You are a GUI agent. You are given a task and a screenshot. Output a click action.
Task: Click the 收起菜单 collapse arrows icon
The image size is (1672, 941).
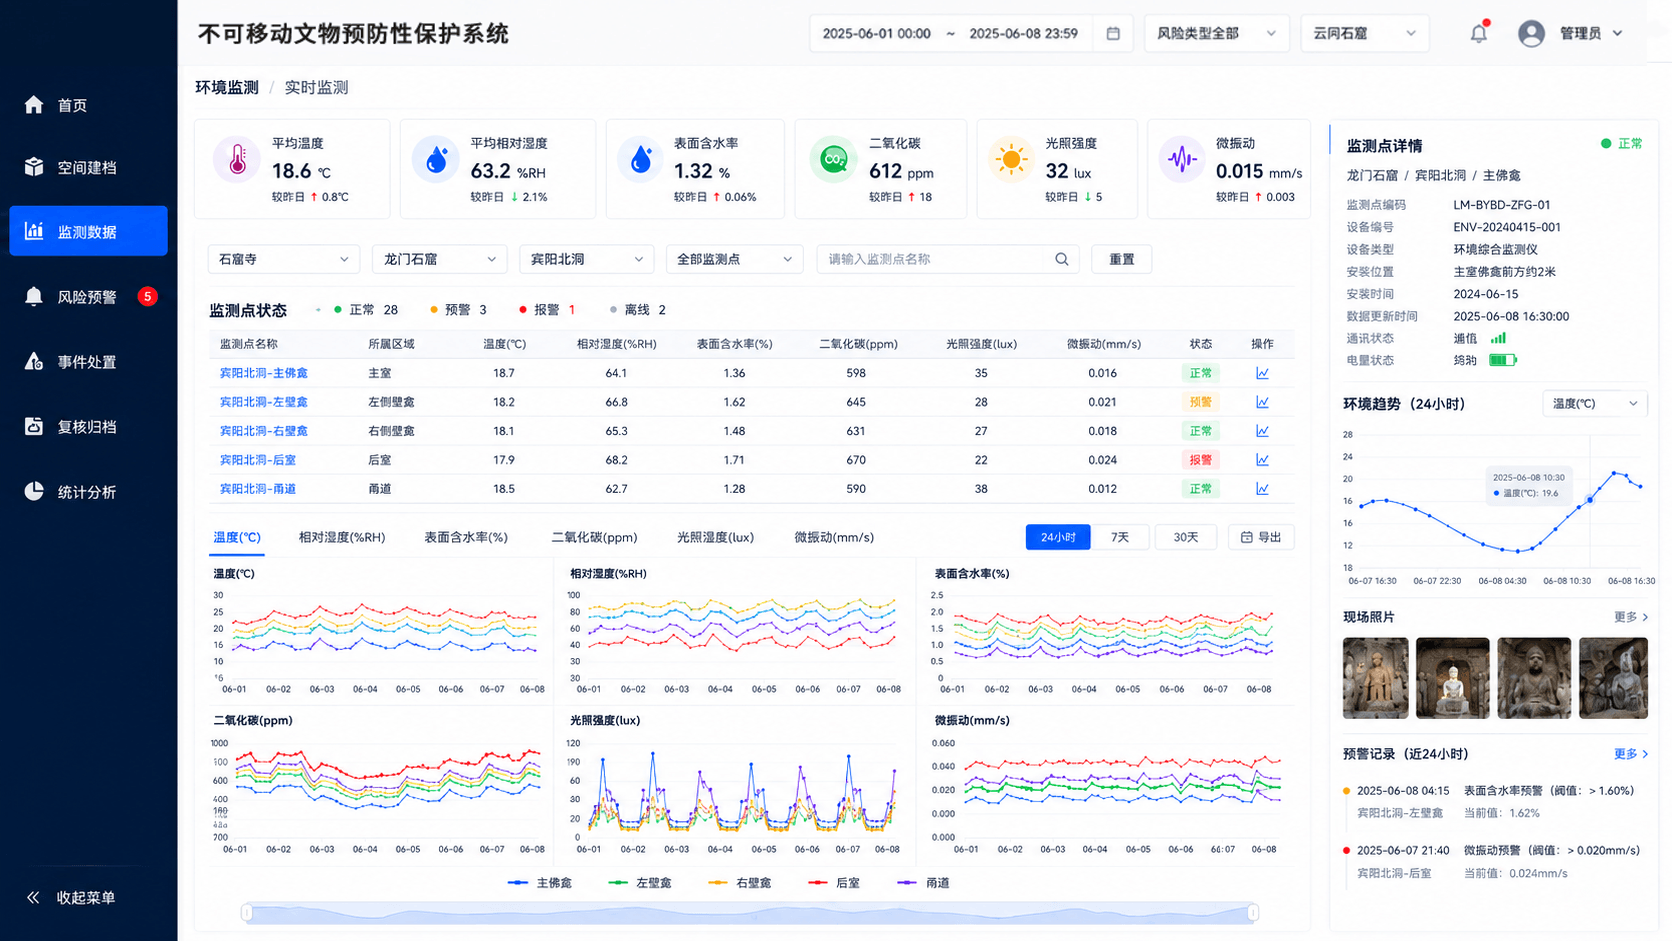coord(33,897)
